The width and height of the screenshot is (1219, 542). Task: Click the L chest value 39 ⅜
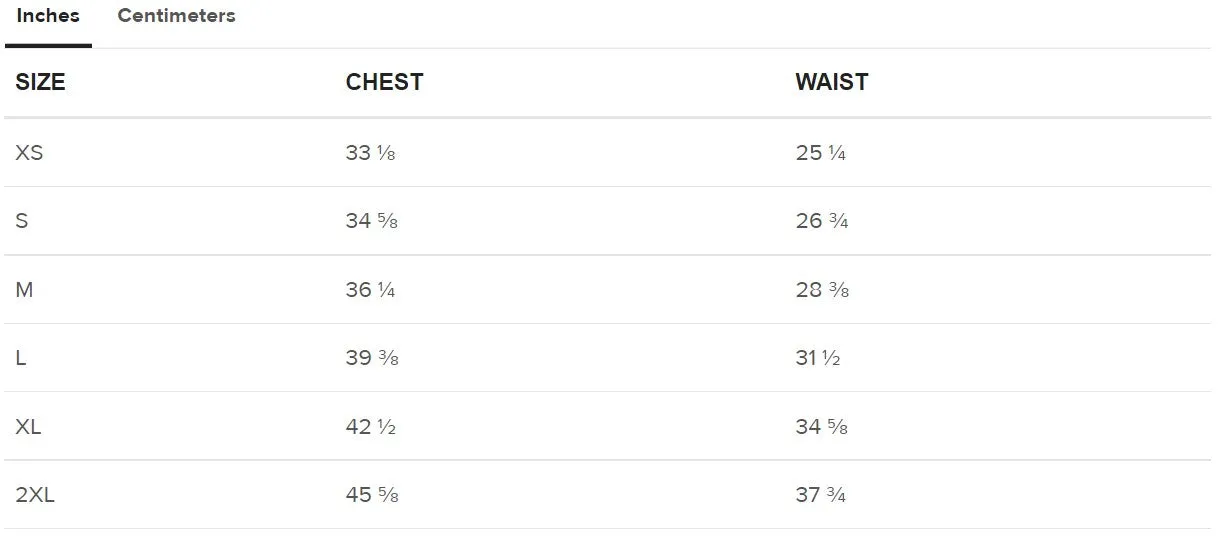[372, 358]
